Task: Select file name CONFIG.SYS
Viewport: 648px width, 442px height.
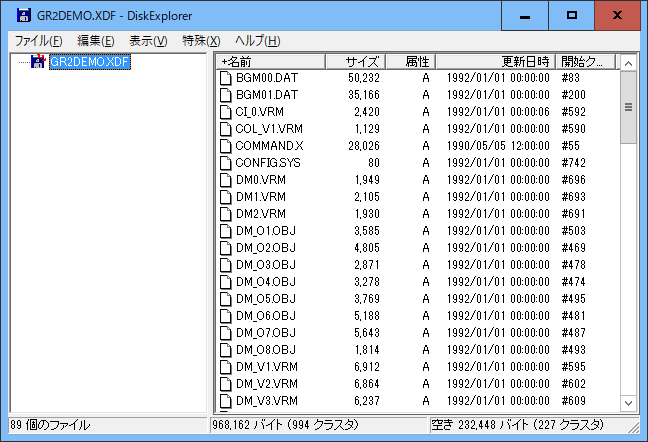Action: pos(268,163)
